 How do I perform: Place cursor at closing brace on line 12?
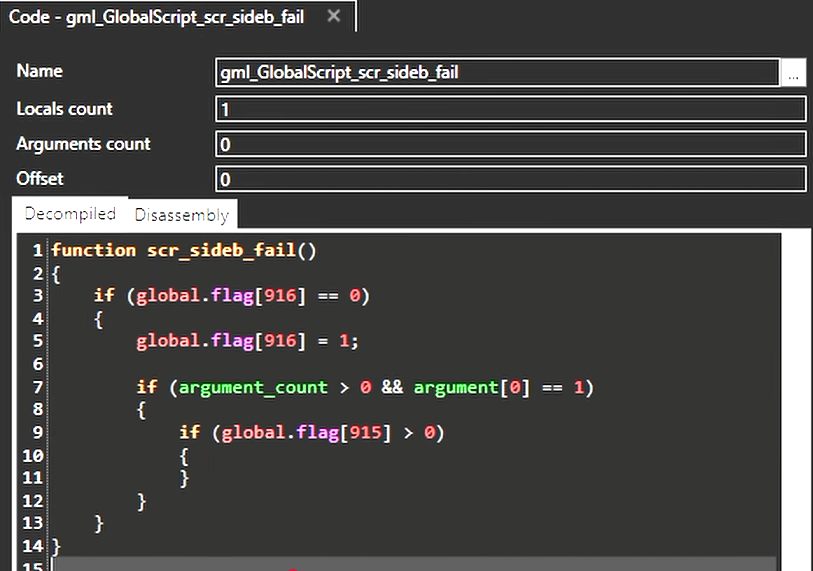(x=141, y=502)
